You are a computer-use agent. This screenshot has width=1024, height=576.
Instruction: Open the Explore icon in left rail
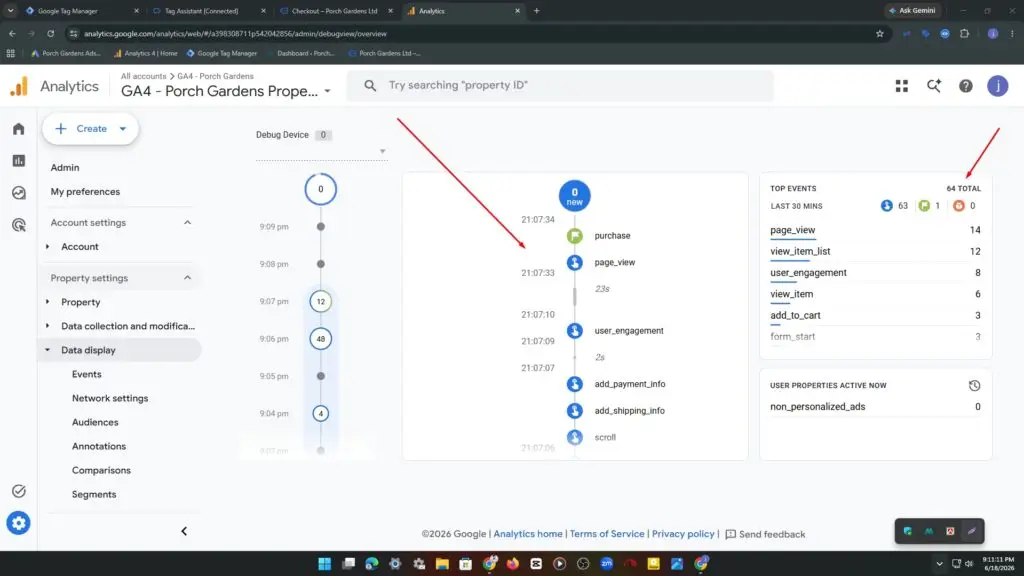pos(18,193)
